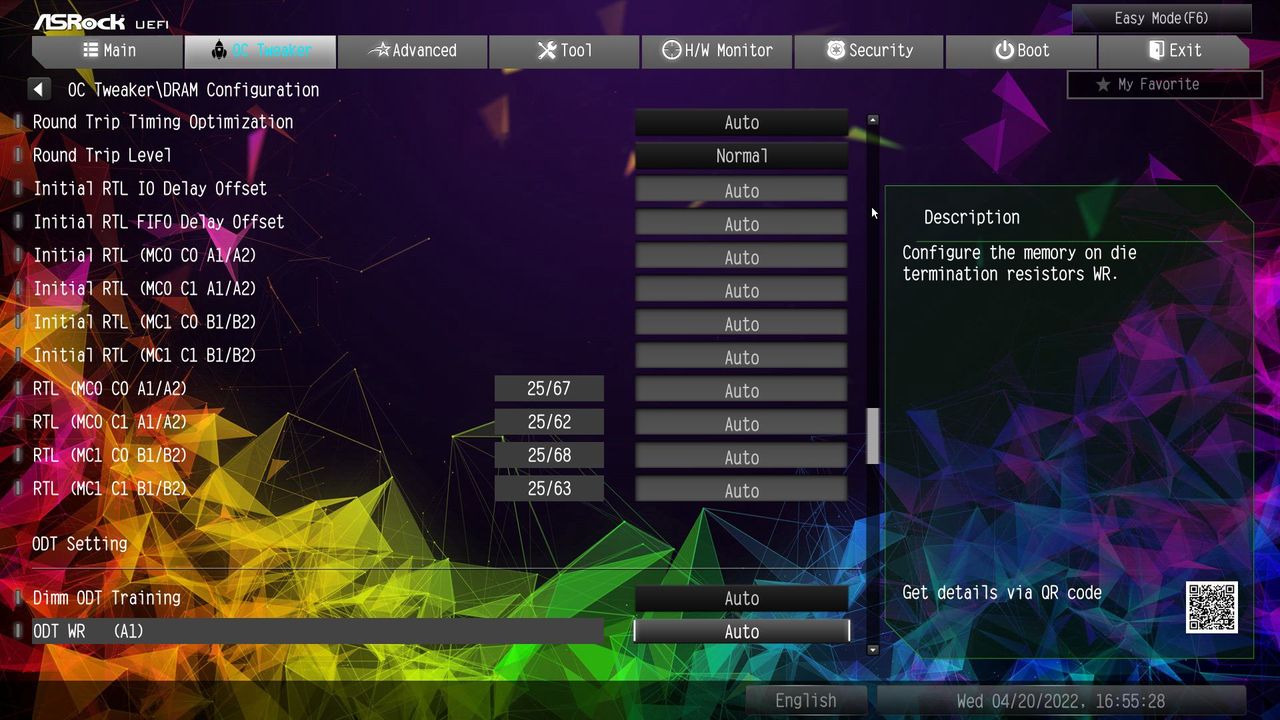The width and height of the screenshot is (1280, 720).
Task: Click the QR code for details
Action: coord(1212,607)
